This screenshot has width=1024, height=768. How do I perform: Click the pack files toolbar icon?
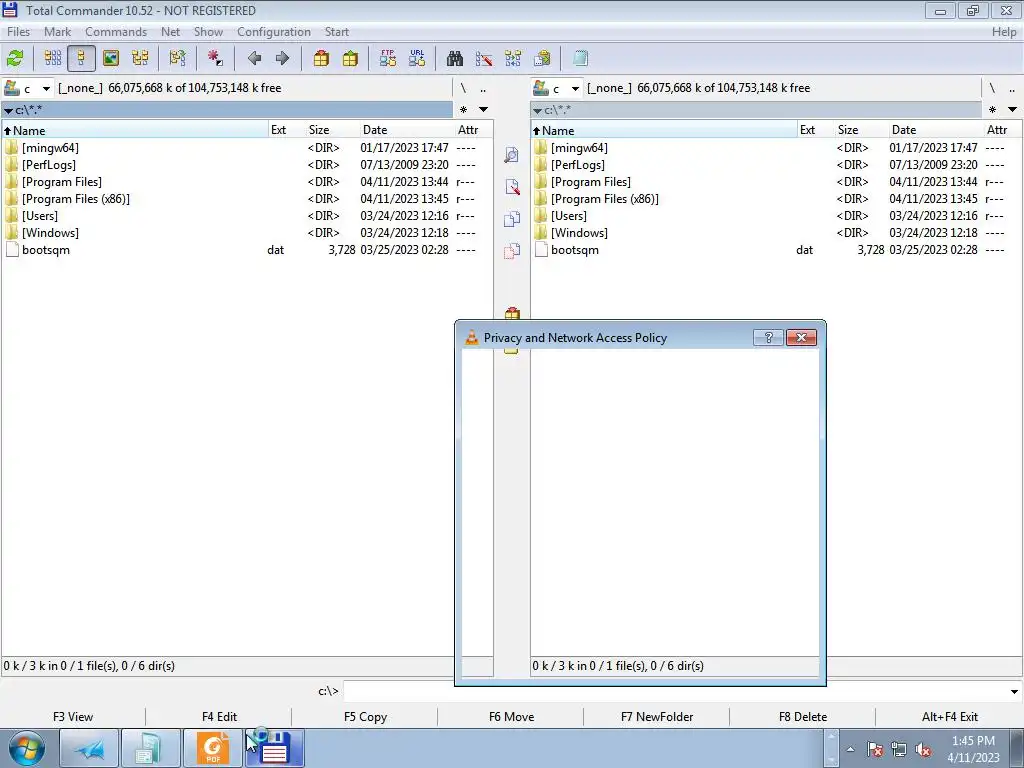(321, 59)
